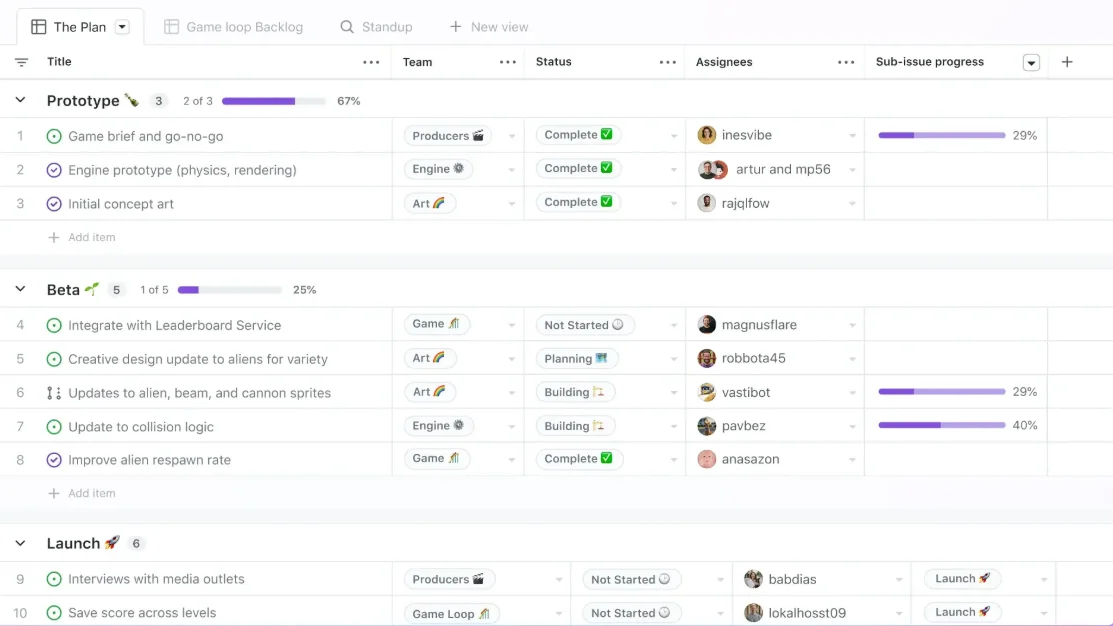Viewport: 1113px width, 626px height.
Task: Select Building status tag for vastibot row
Action: tap(574, 392)
